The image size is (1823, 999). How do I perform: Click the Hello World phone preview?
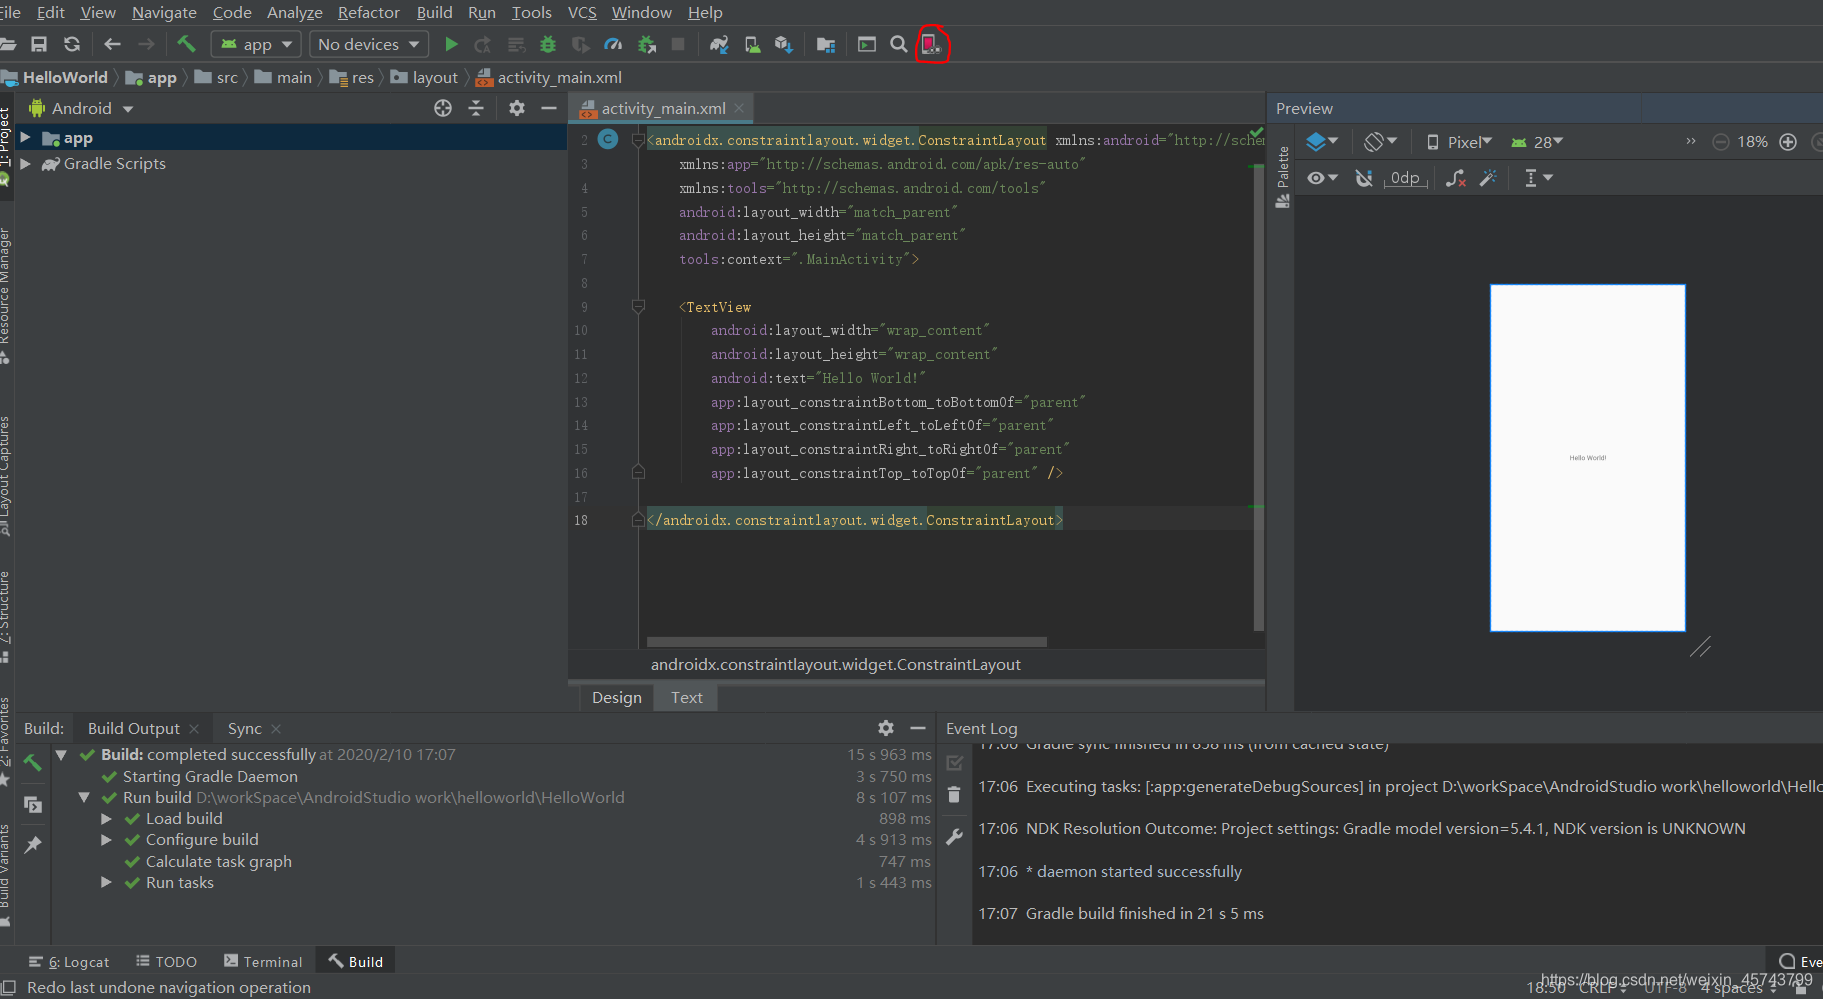click(1587, 457)
